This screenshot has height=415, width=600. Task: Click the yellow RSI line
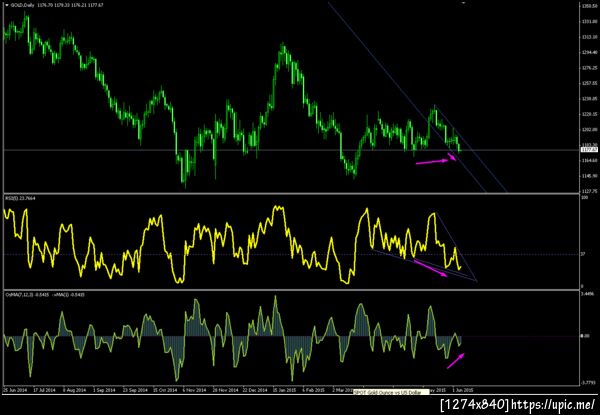(x=230, y=245)
